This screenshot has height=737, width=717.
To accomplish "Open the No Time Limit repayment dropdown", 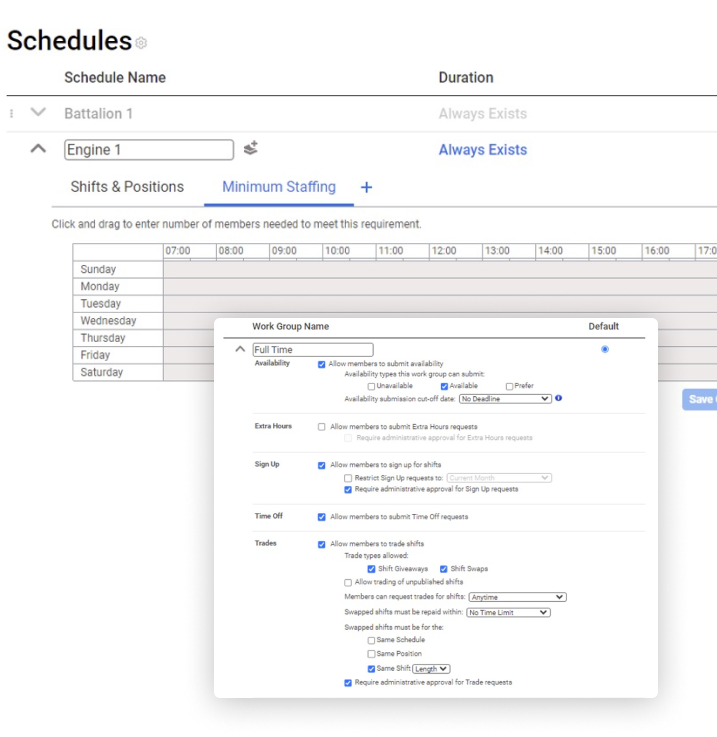I will 508,612.
